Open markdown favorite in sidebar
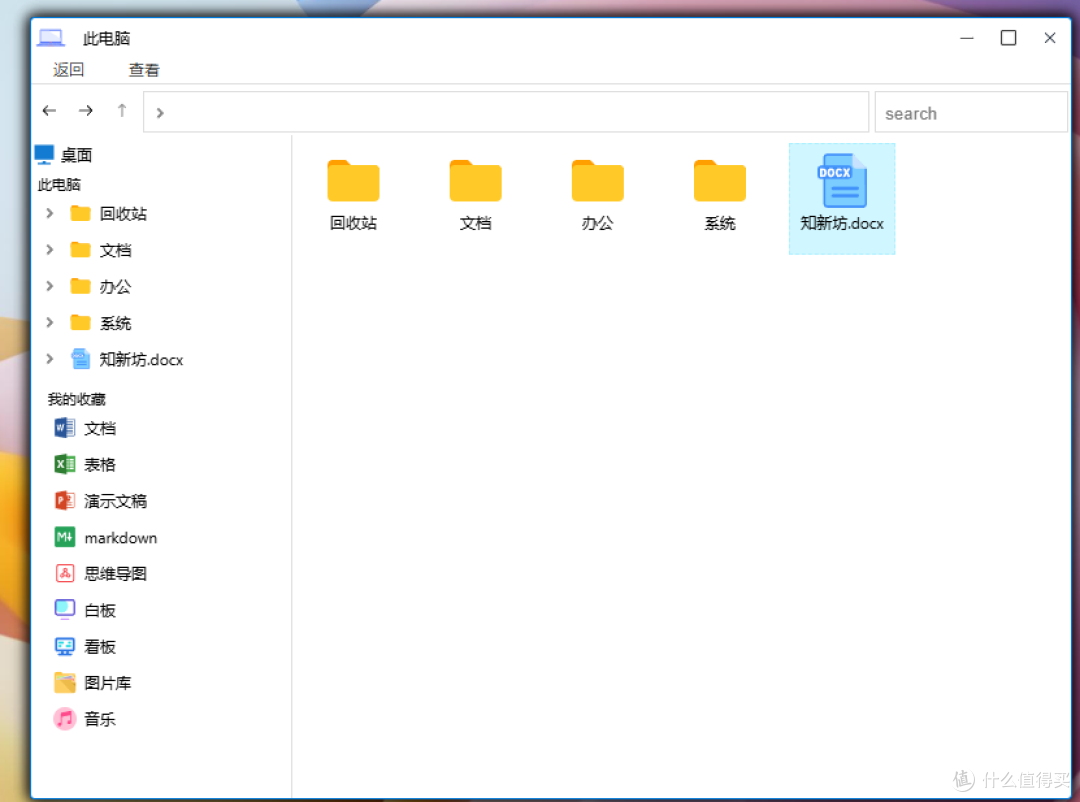 (x=106, y=537)
